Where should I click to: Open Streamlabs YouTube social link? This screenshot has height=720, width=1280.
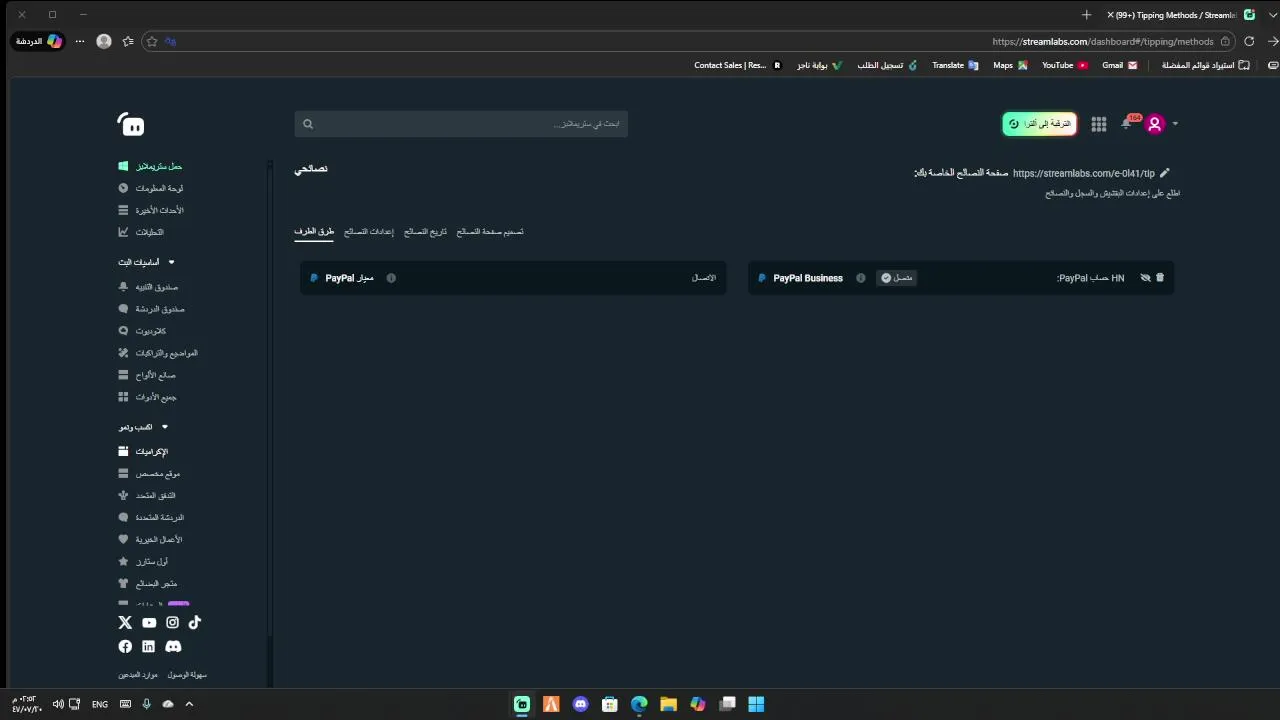pos(149,622)
